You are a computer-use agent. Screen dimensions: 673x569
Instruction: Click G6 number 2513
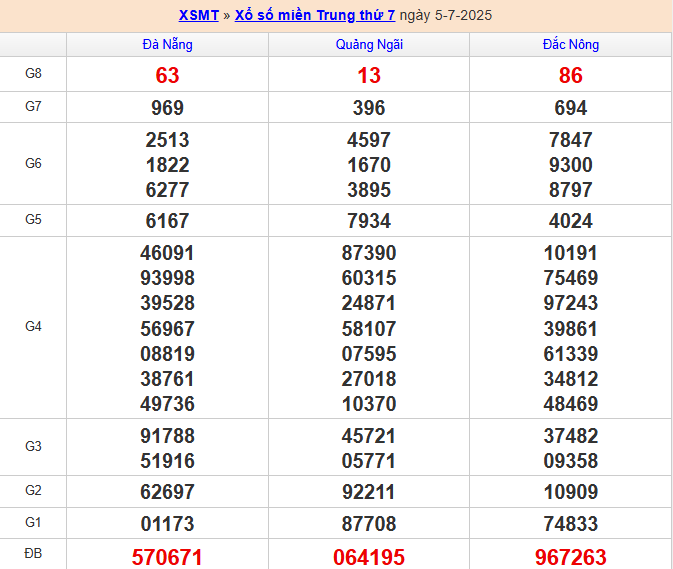tap(167, 140)
